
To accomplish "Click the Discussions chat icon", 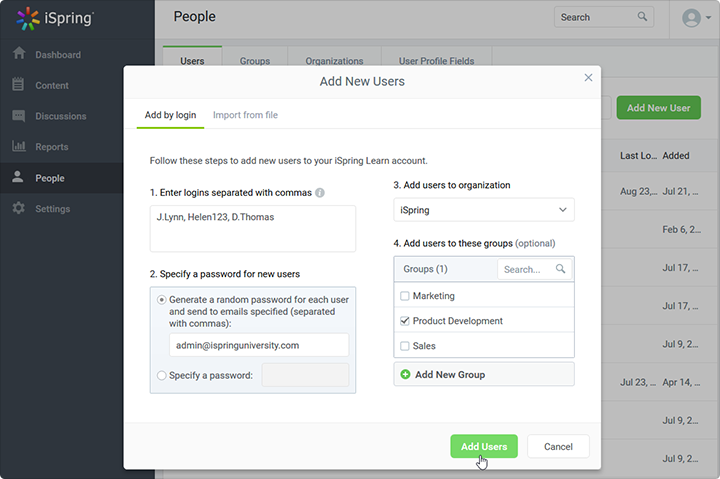I will tap(18, 115).
